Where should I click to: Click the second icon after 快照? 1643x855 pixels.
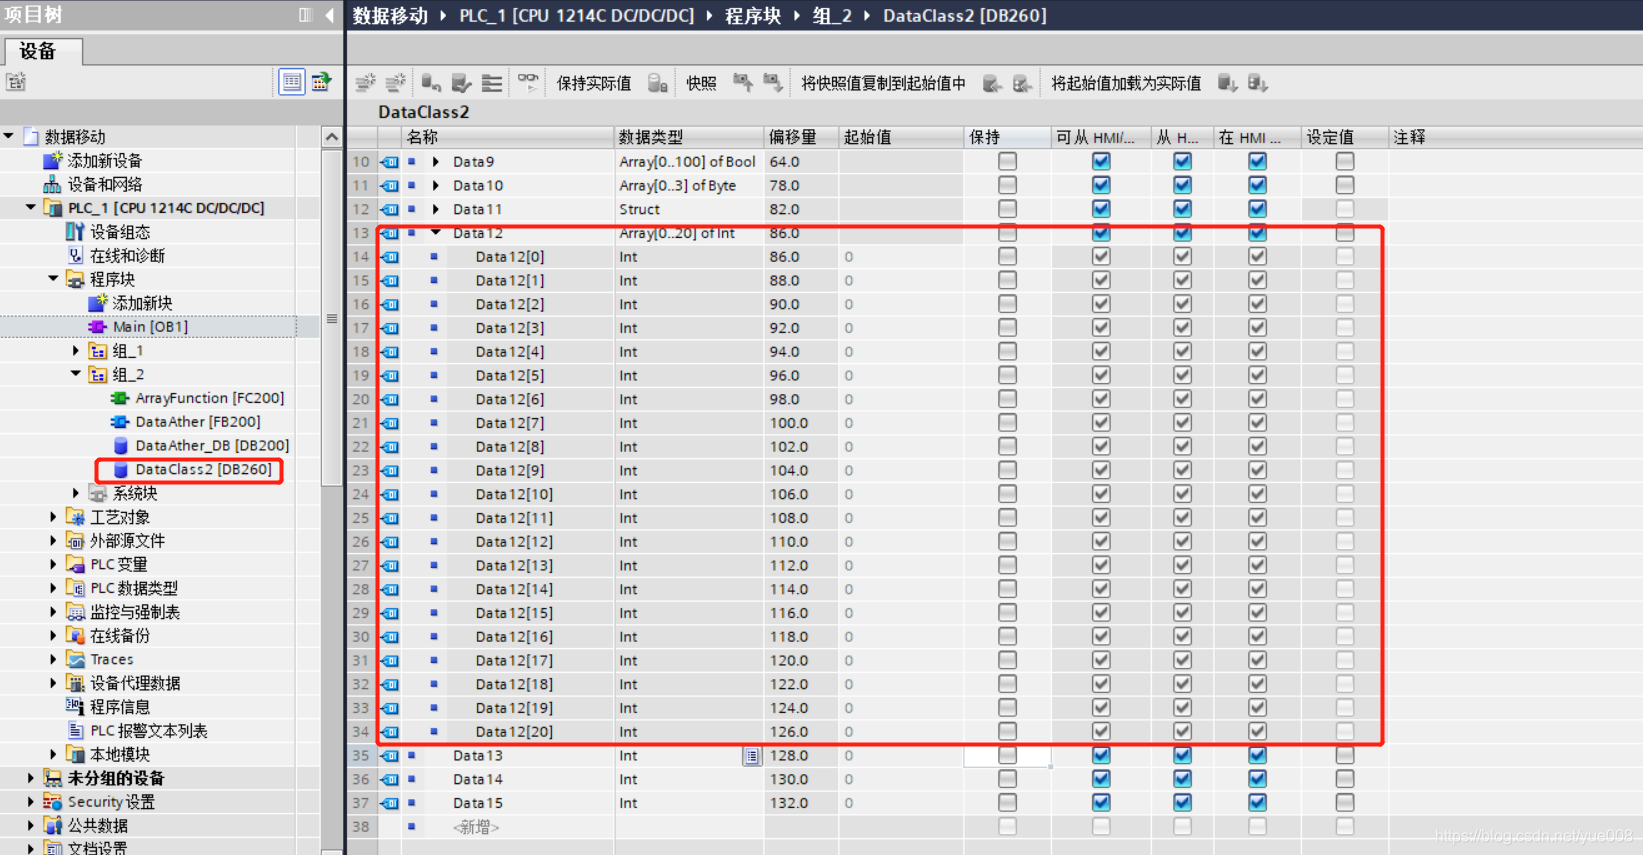(773, 83)
